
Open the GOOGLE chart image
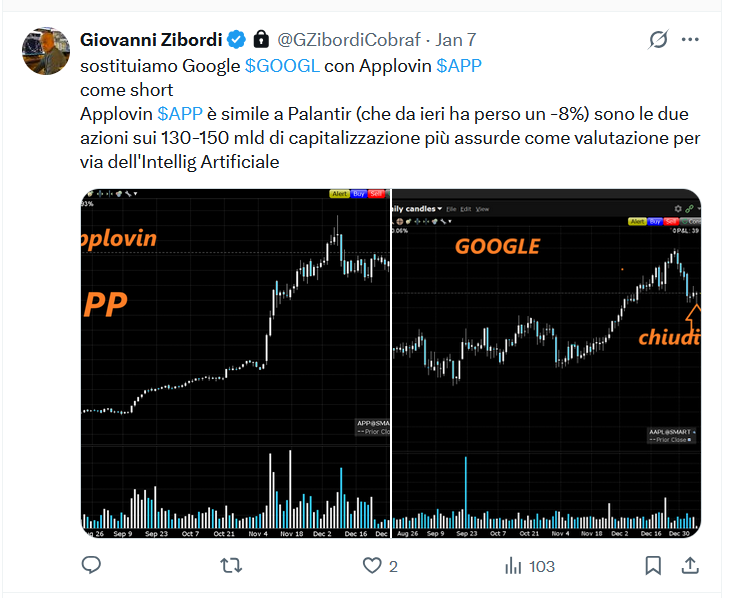tap(547, 363)
